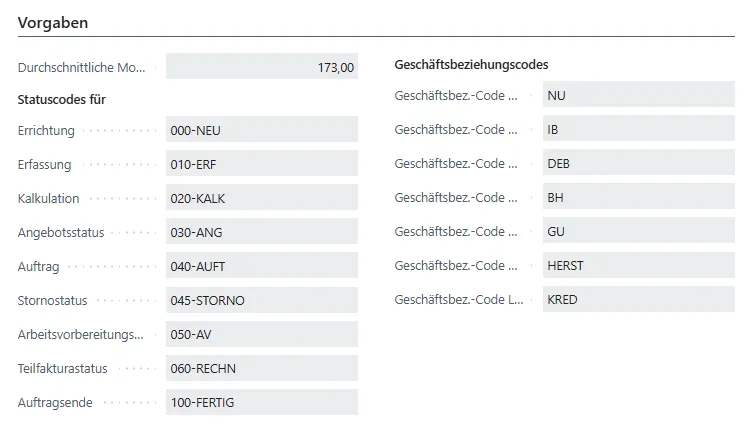Focus the Stornostatus field with 045-STORNO
This screenshot has width=750, height=437.
[262, 300]
